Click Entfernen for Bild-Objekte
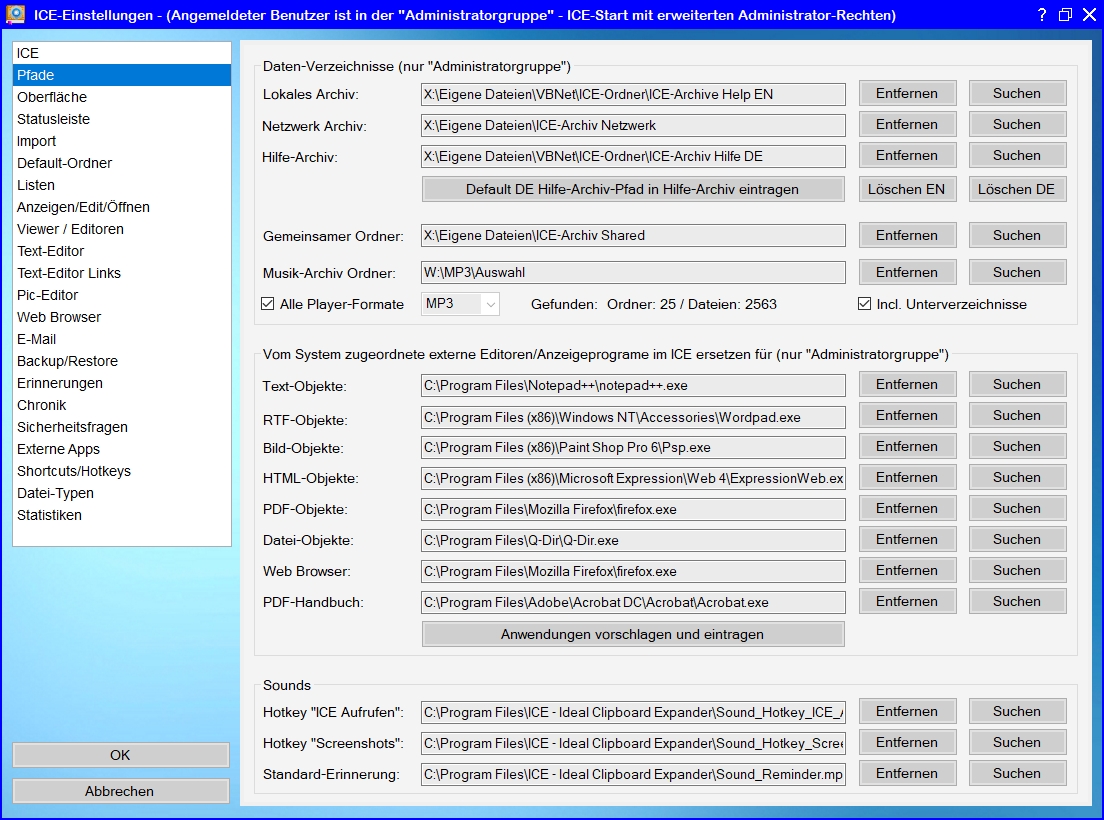1104x820 pixels. (x=907, y=447)
